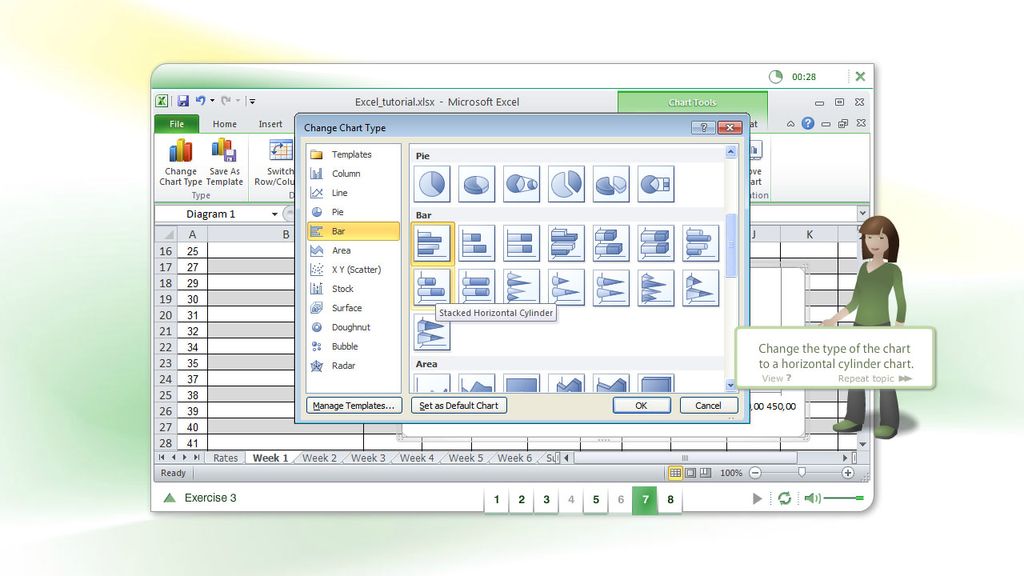Open the Week 2 worksheet tab
Image resolution: width=1024 pixels, height=576 pixels.
tap(319, 458)
